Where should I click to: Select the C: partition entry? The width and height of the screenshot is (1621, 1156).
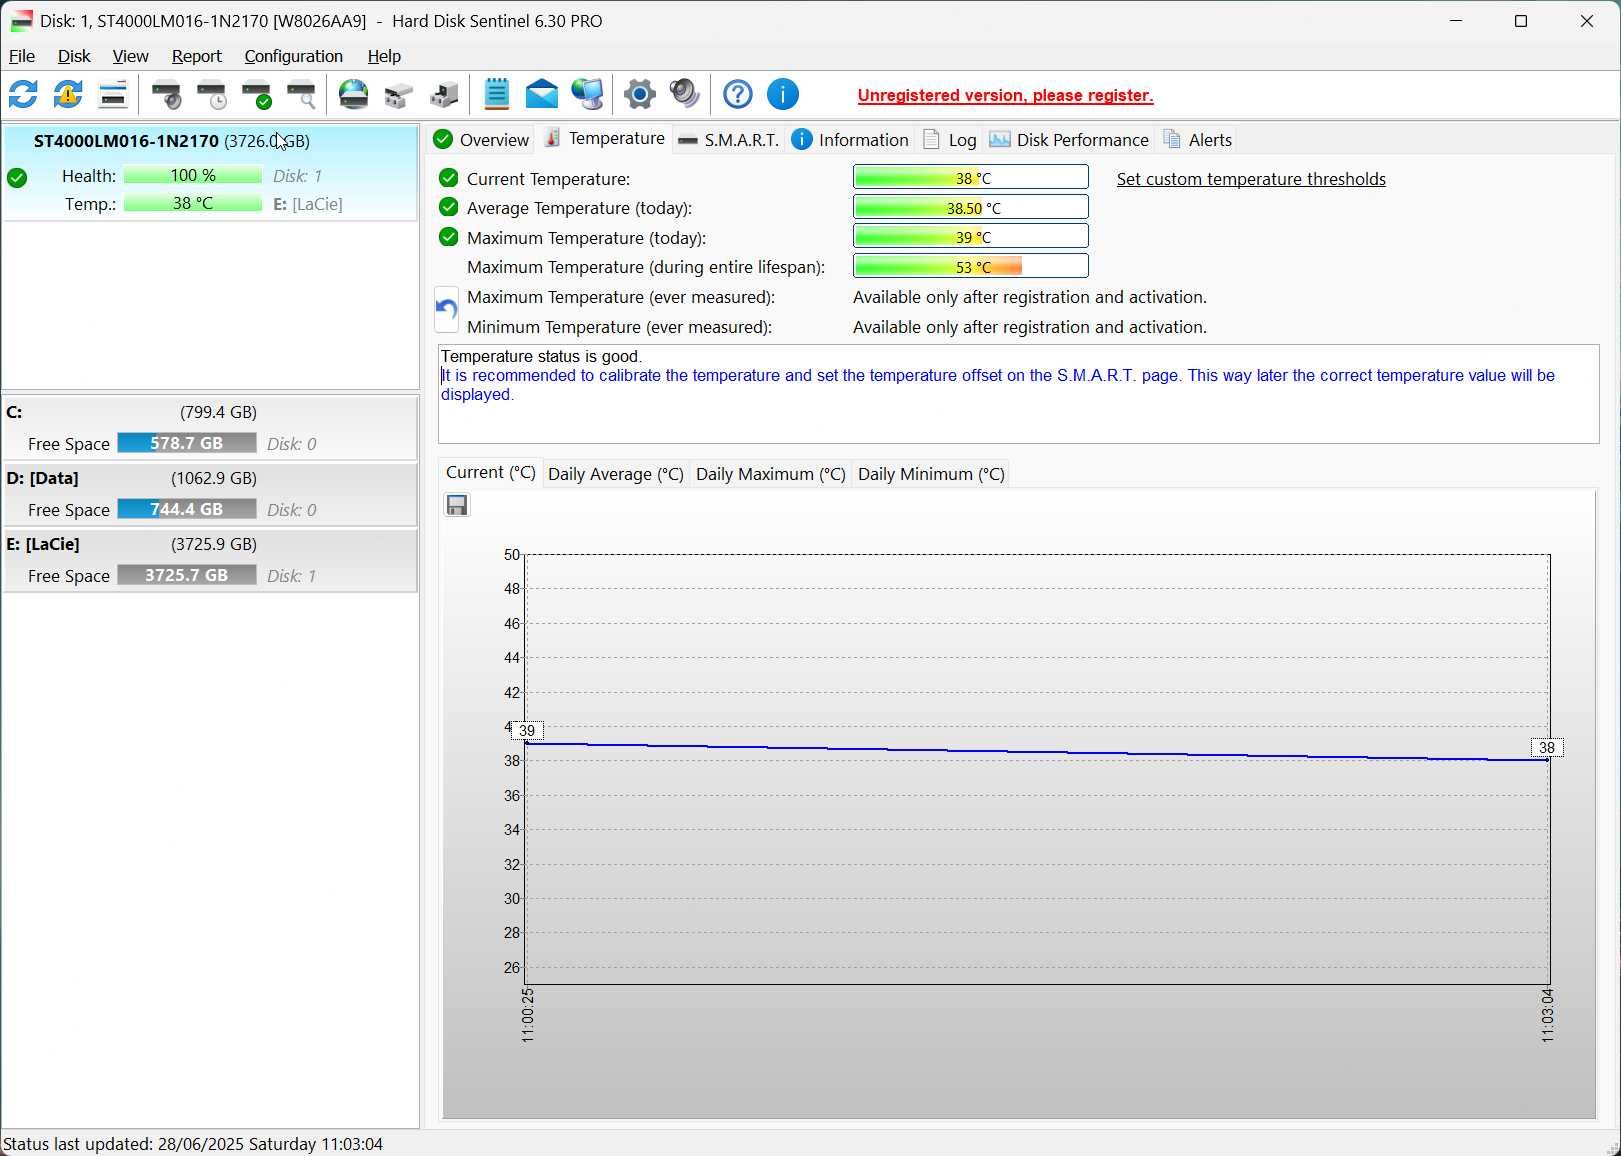(x=210, y=428)
